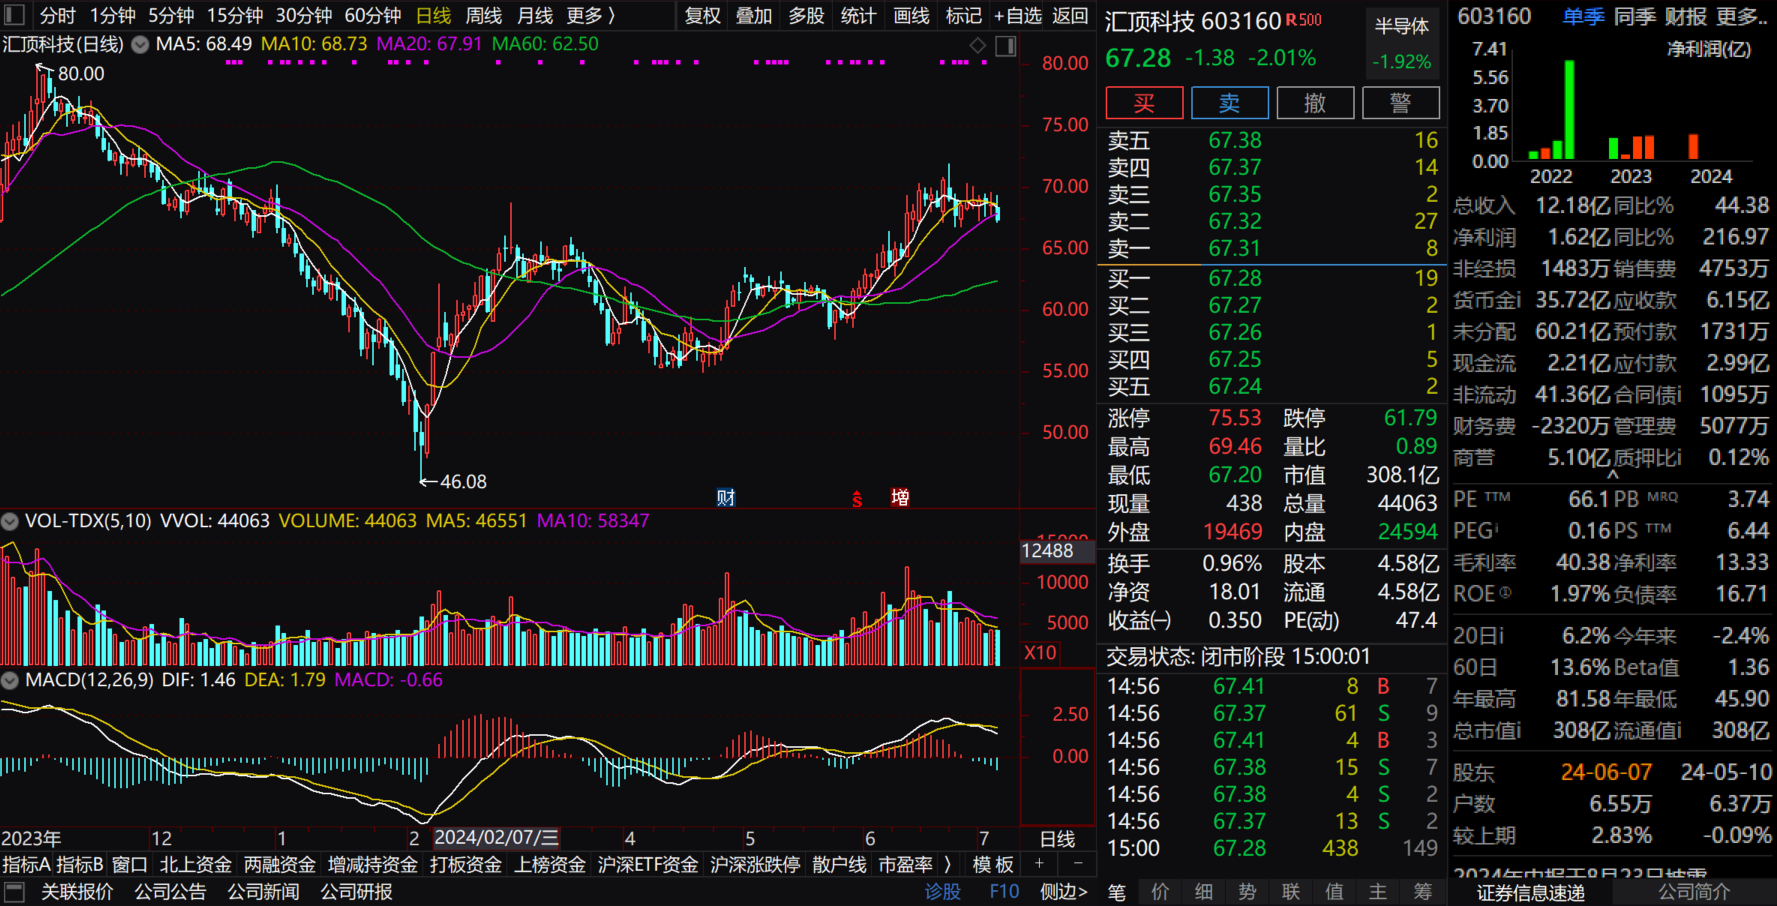Click the 财 event marker on chart

726,497
